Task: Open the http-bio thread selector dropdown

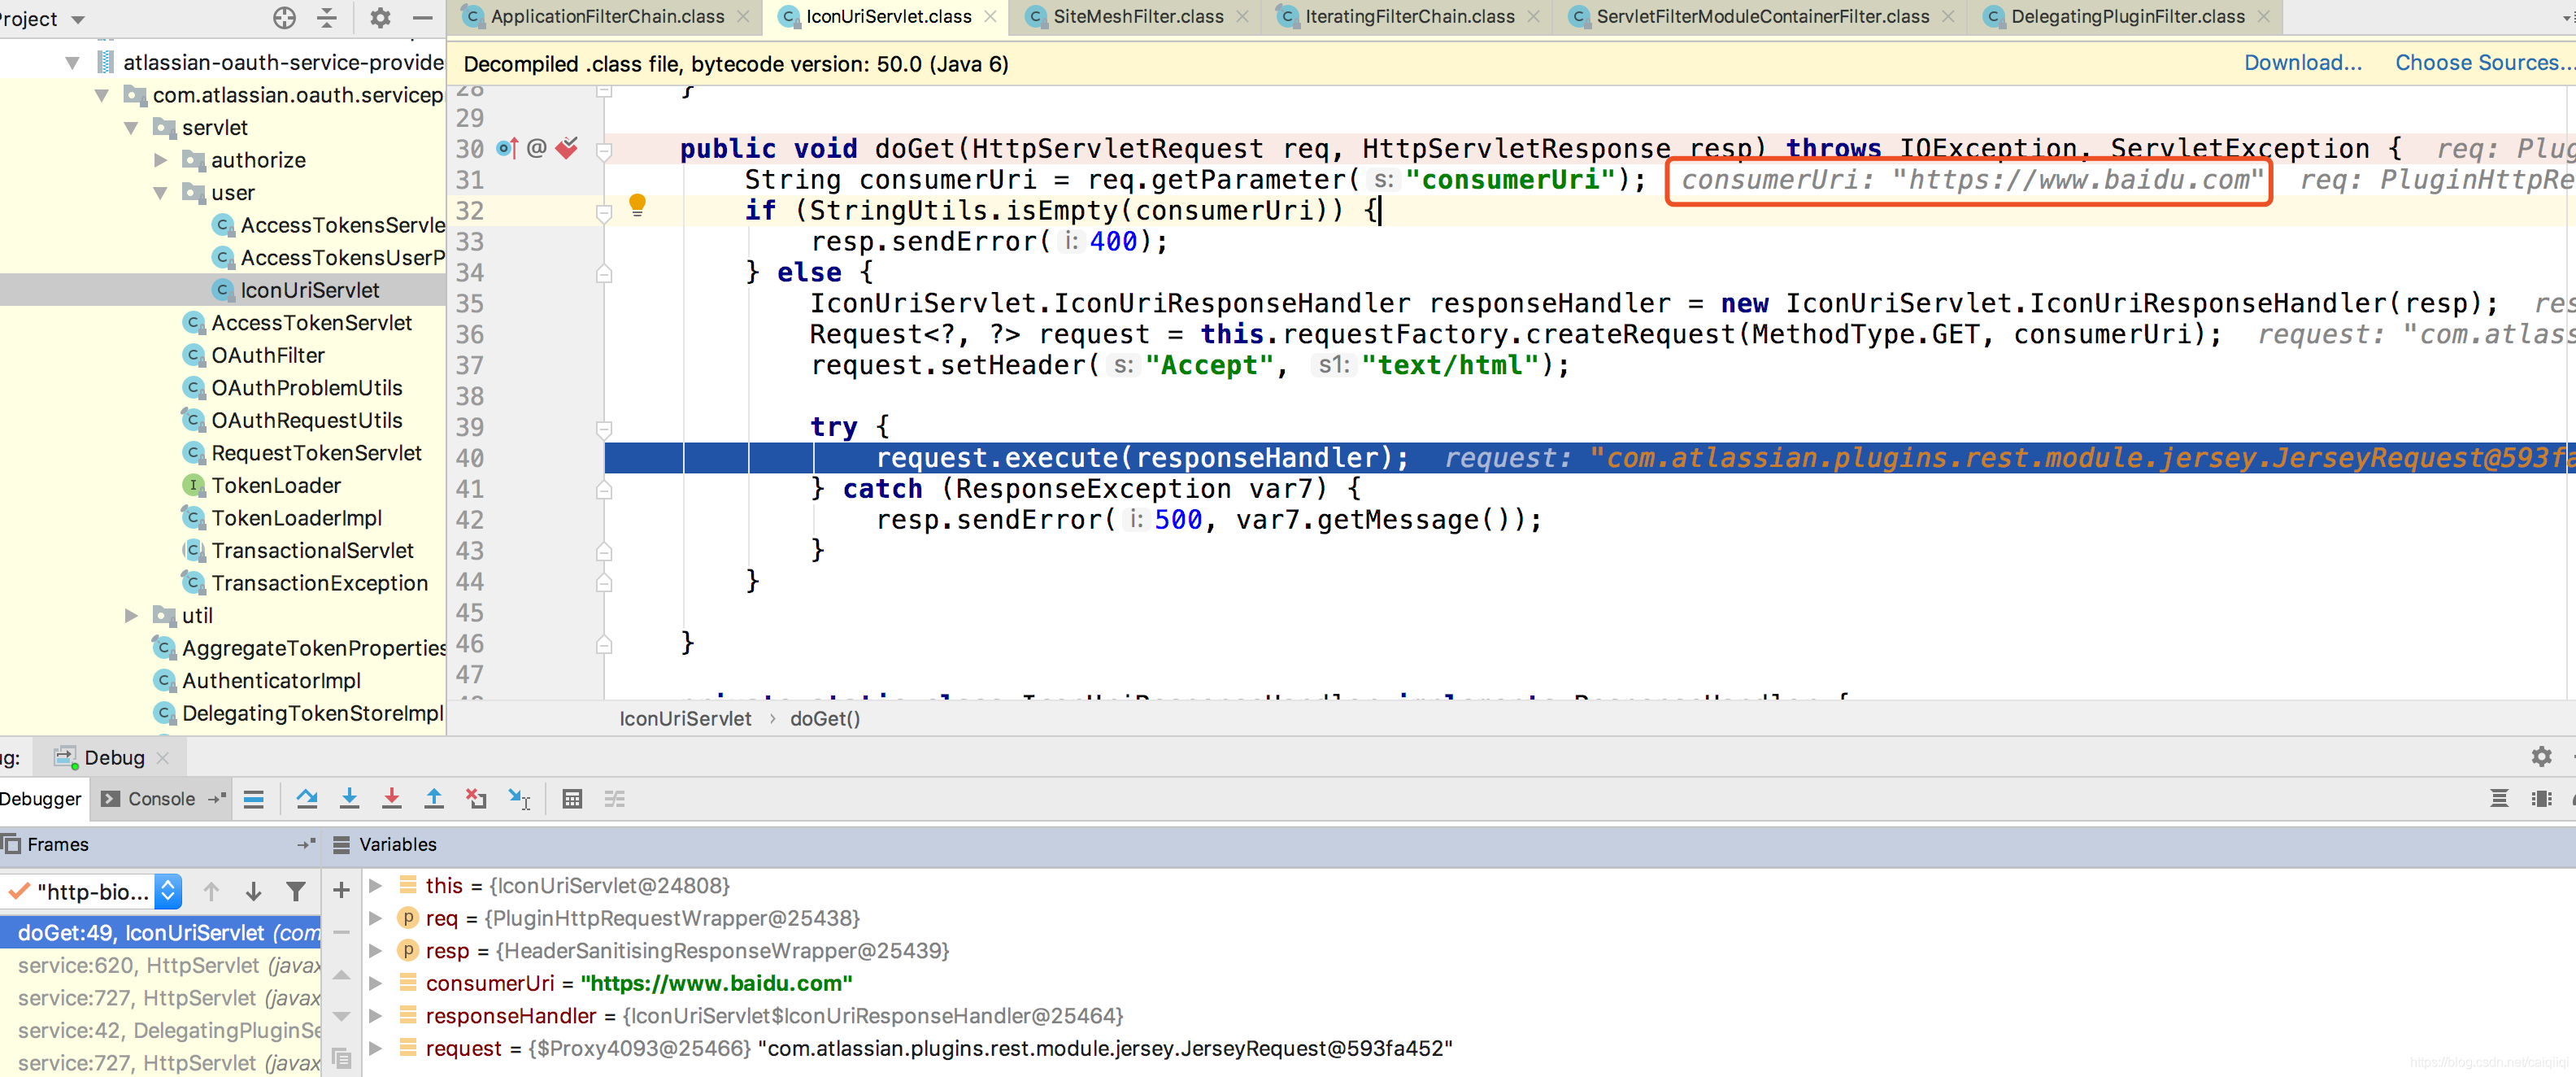Action: tap(169, 891)
